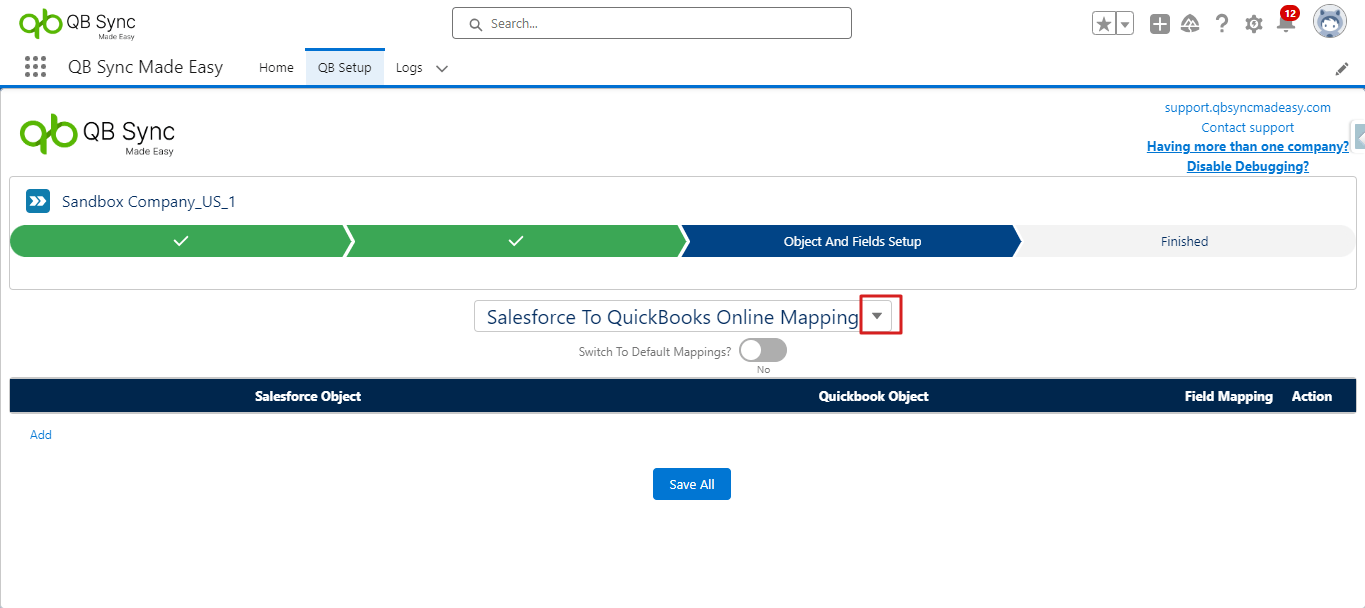Viewport: 1365px width, 608px height.
Task: Click the pencil edit navigation icon
Action: 1342,69
